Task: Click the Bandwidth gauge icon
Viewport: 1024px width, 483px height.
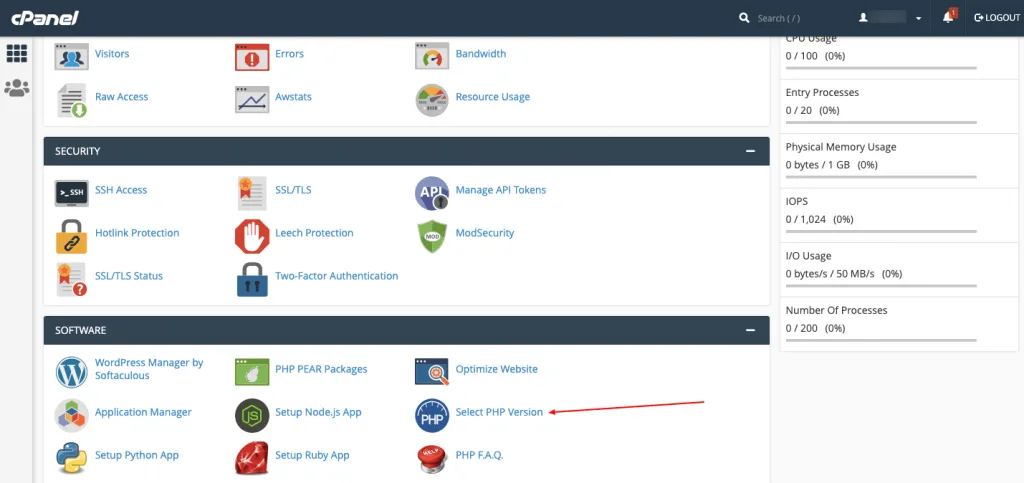Action: click(432, 55)
